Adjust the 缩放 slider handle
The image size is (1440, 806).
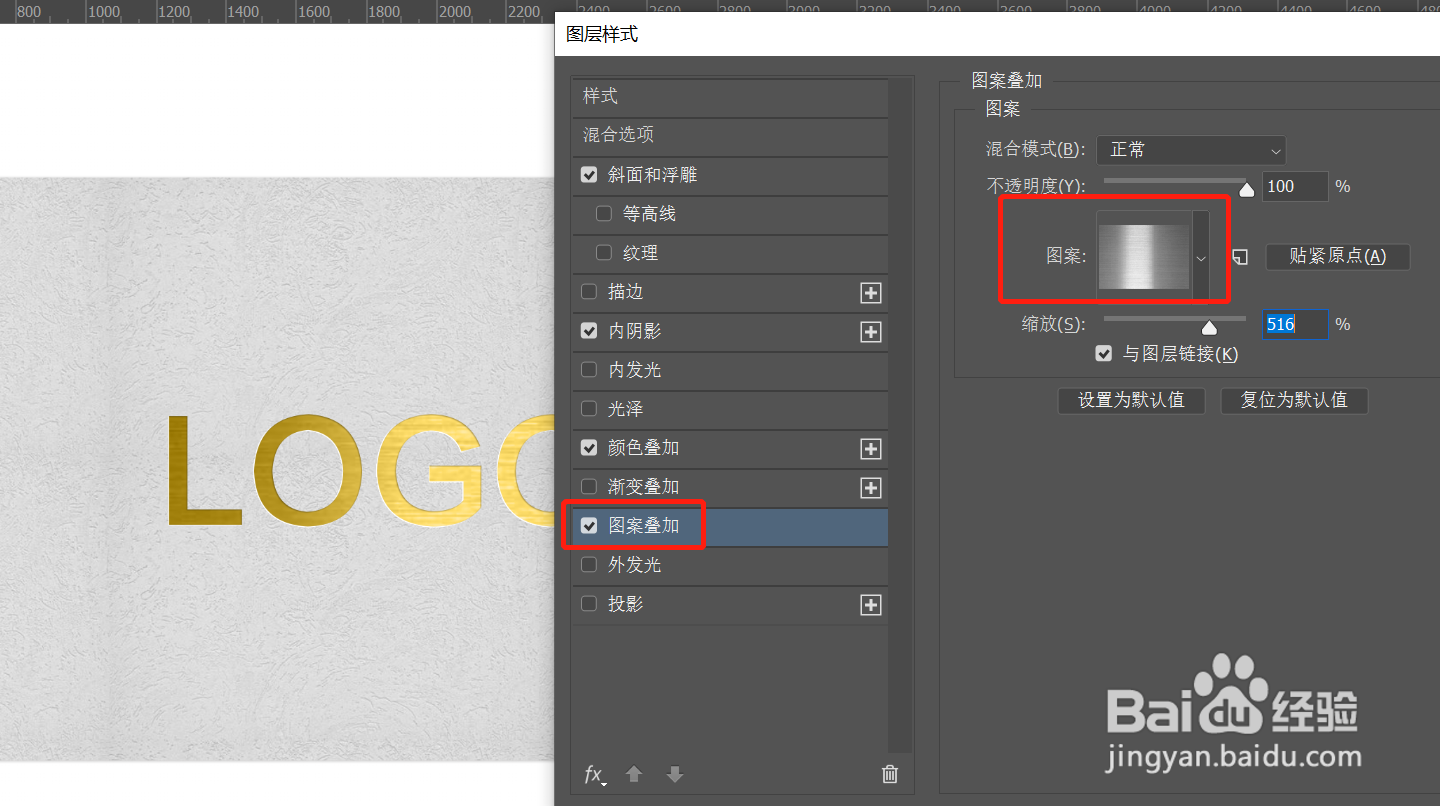tap(1209, 328)
